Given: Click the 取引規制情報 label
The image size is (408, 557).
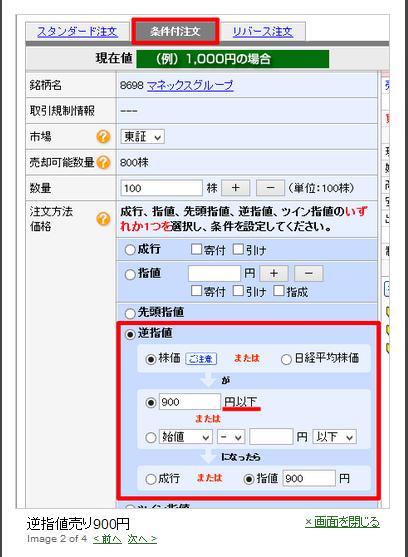Looking at the screenshot, I should [62, 110].
